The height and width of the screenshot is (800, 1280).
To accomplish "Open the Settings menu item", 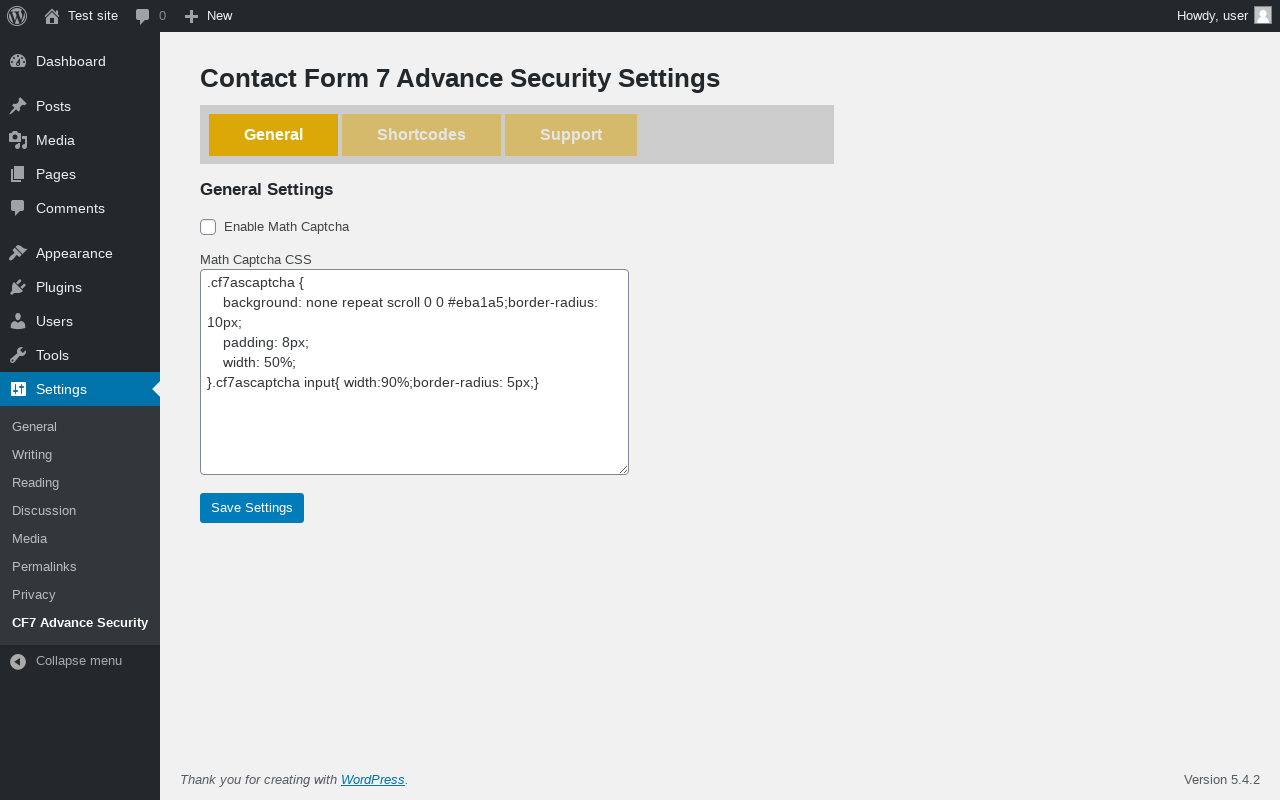I will coord(80,389).
